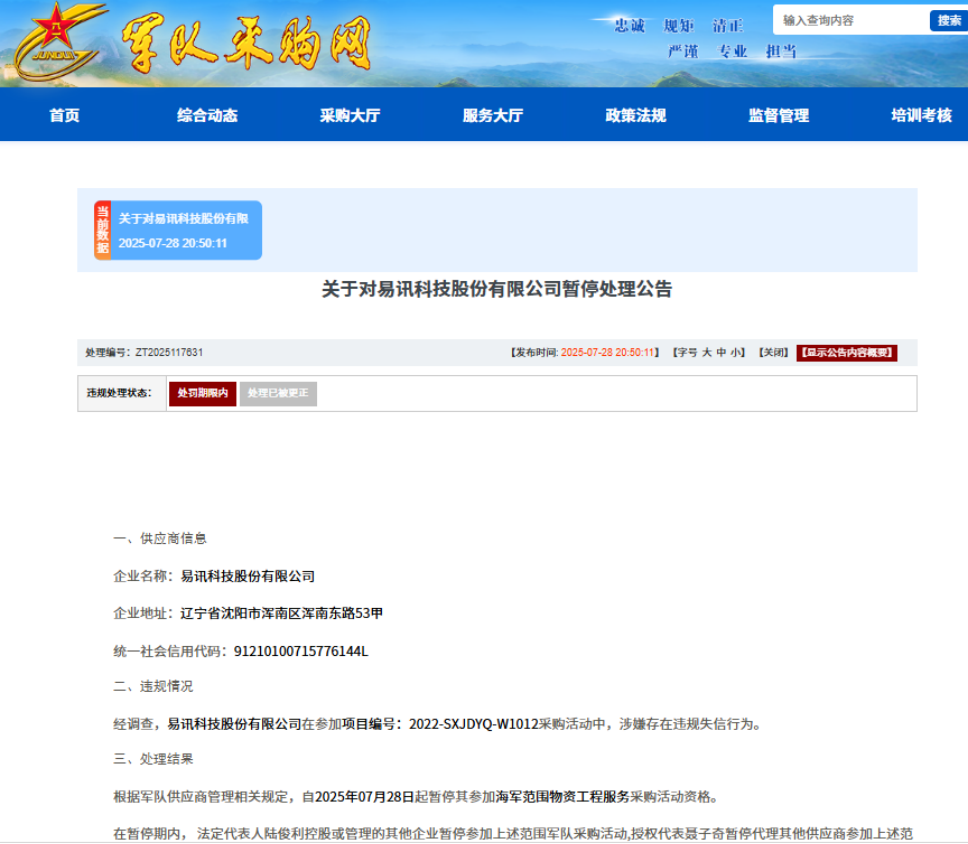Select the 处理已被更正 gray status button
This screenshot has height=844, width=968.
tap(278, 393)
